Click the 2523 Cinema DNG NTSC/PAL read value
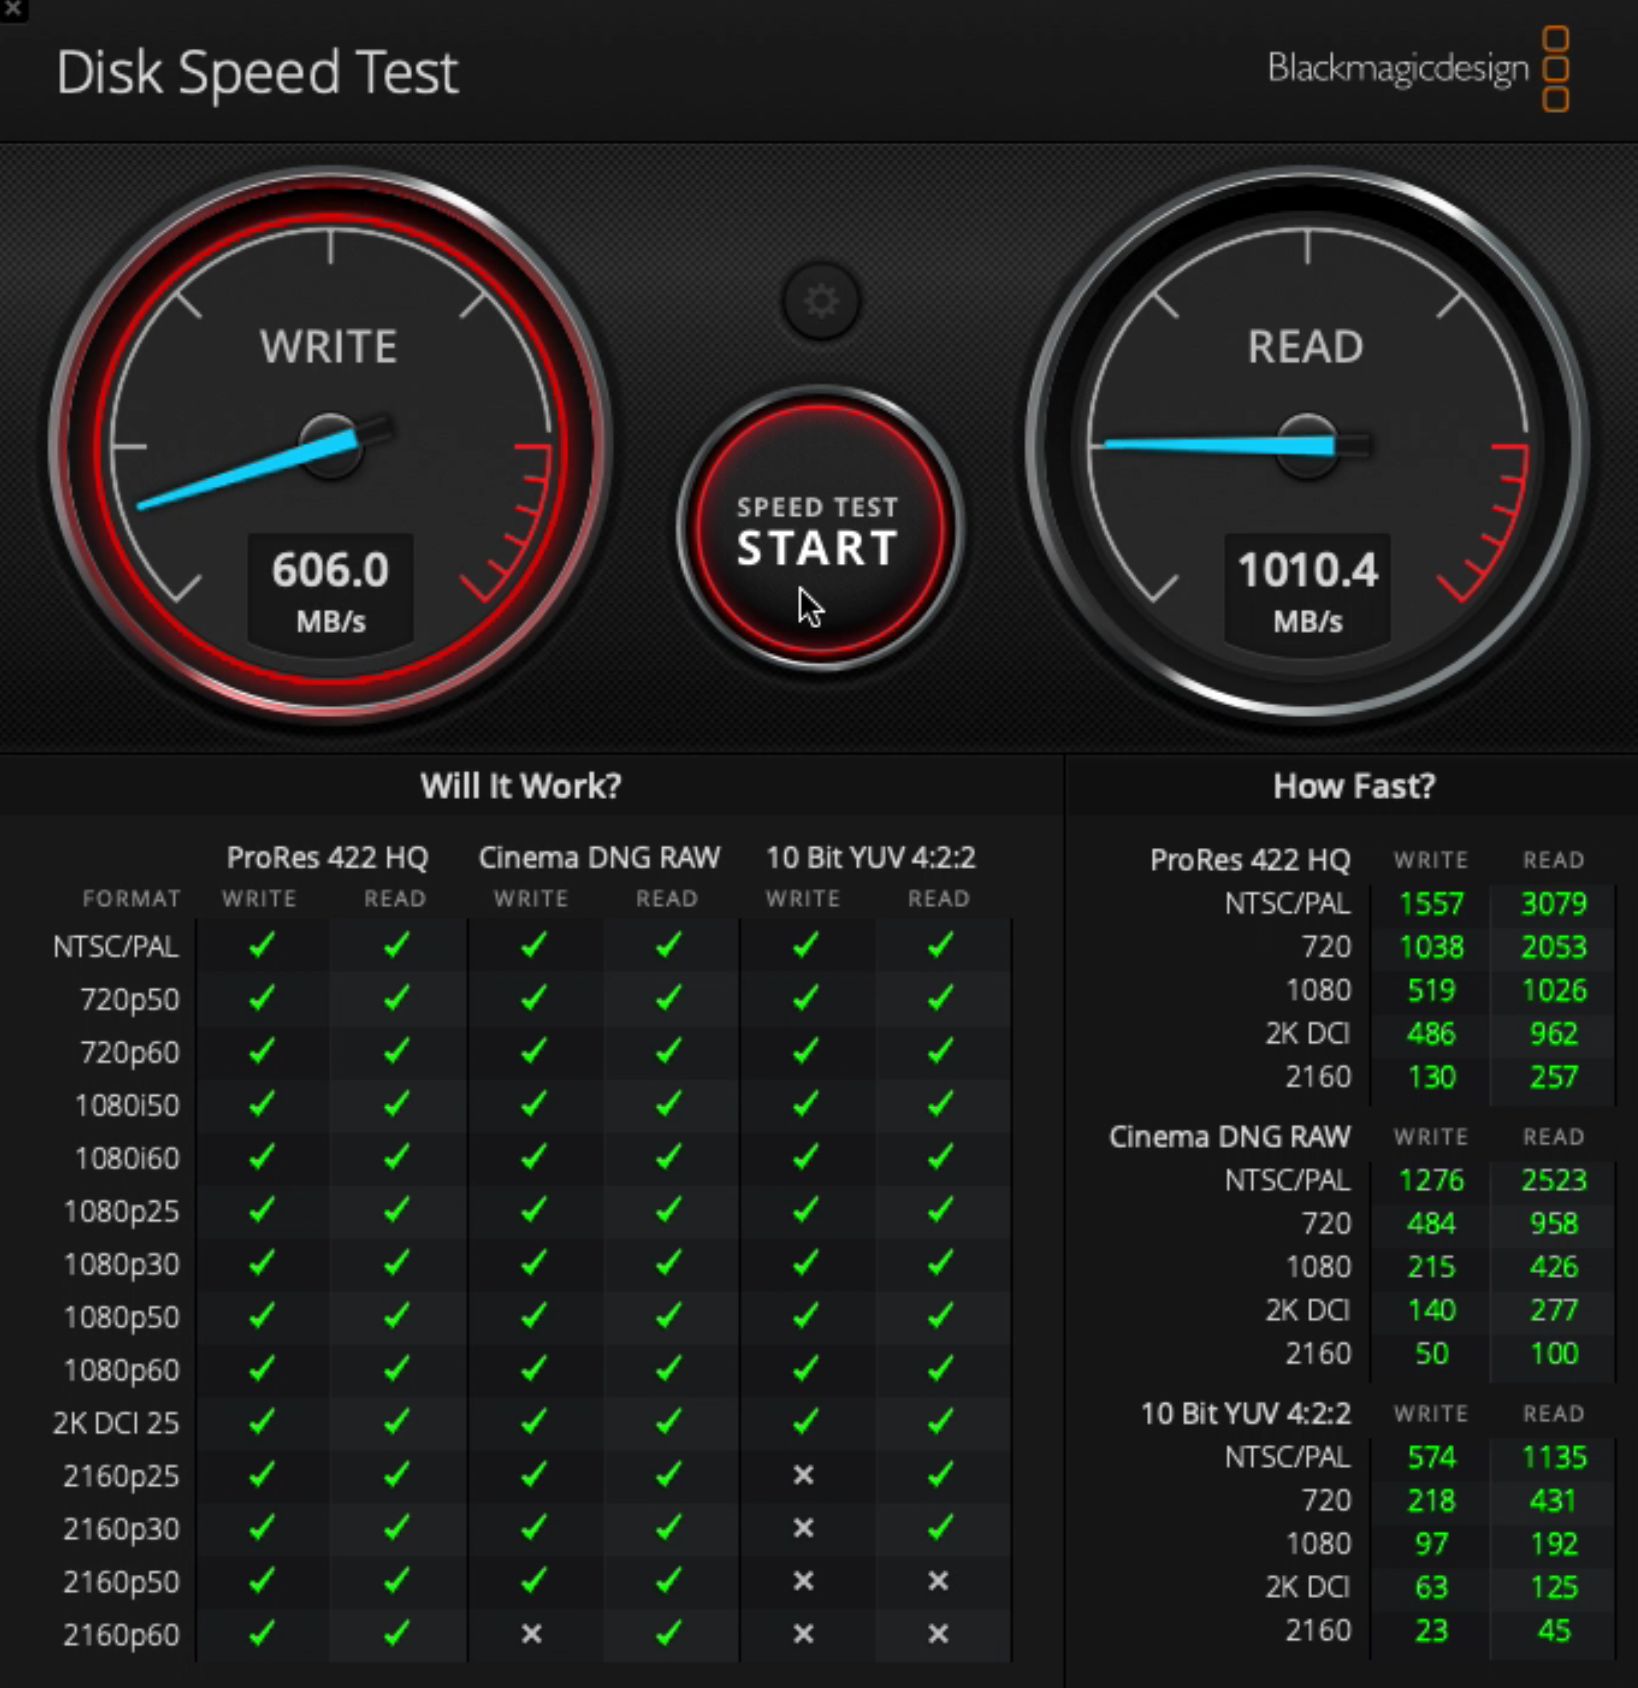 1554,1181
